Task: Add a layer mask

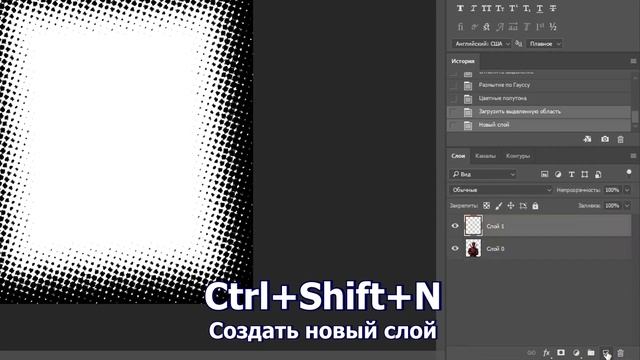Action: coord(561,353)
